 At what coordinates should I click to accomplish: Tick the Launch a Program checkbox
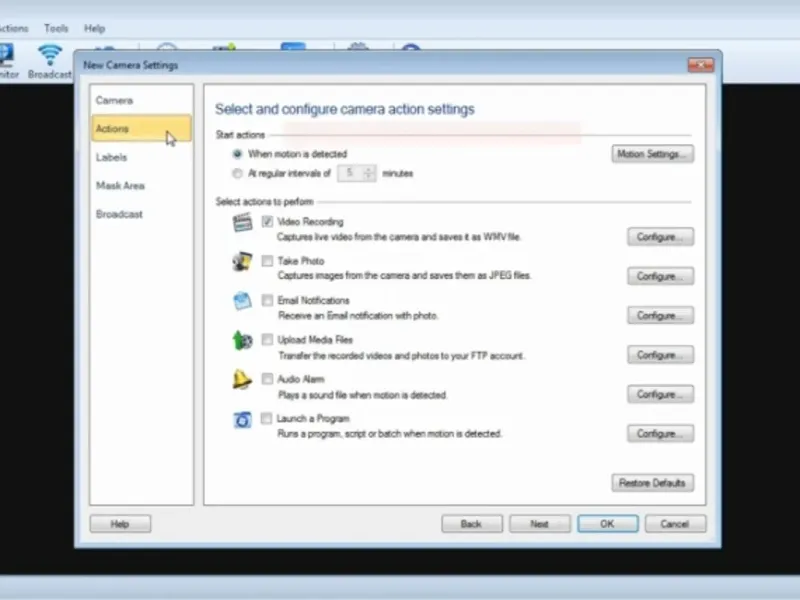pyautogui.click(x=266, y=418)
